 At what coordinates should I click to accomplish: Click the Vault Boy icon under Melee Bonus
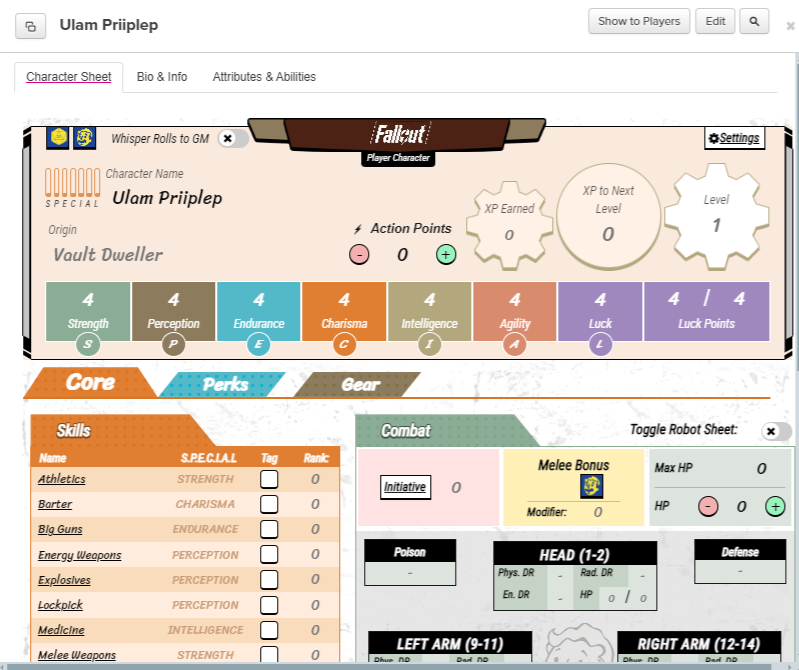(x=591, y=486)
